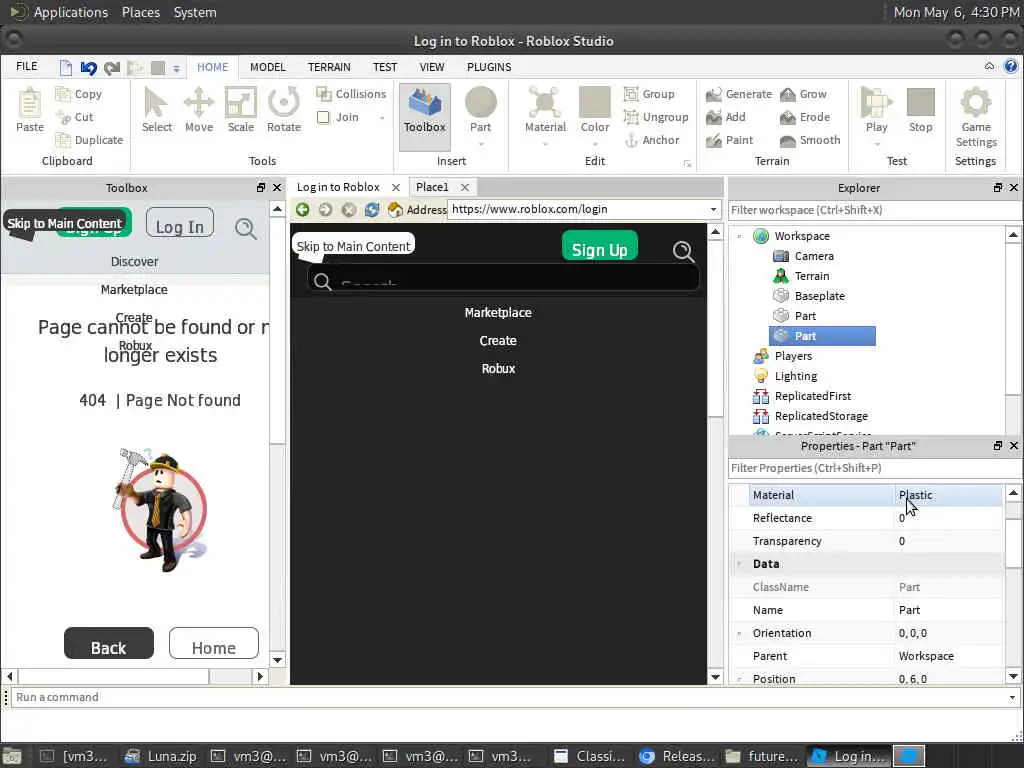Click the New file icon
The height and width of the screenshot is (768, 1024).
coord(65,67)
